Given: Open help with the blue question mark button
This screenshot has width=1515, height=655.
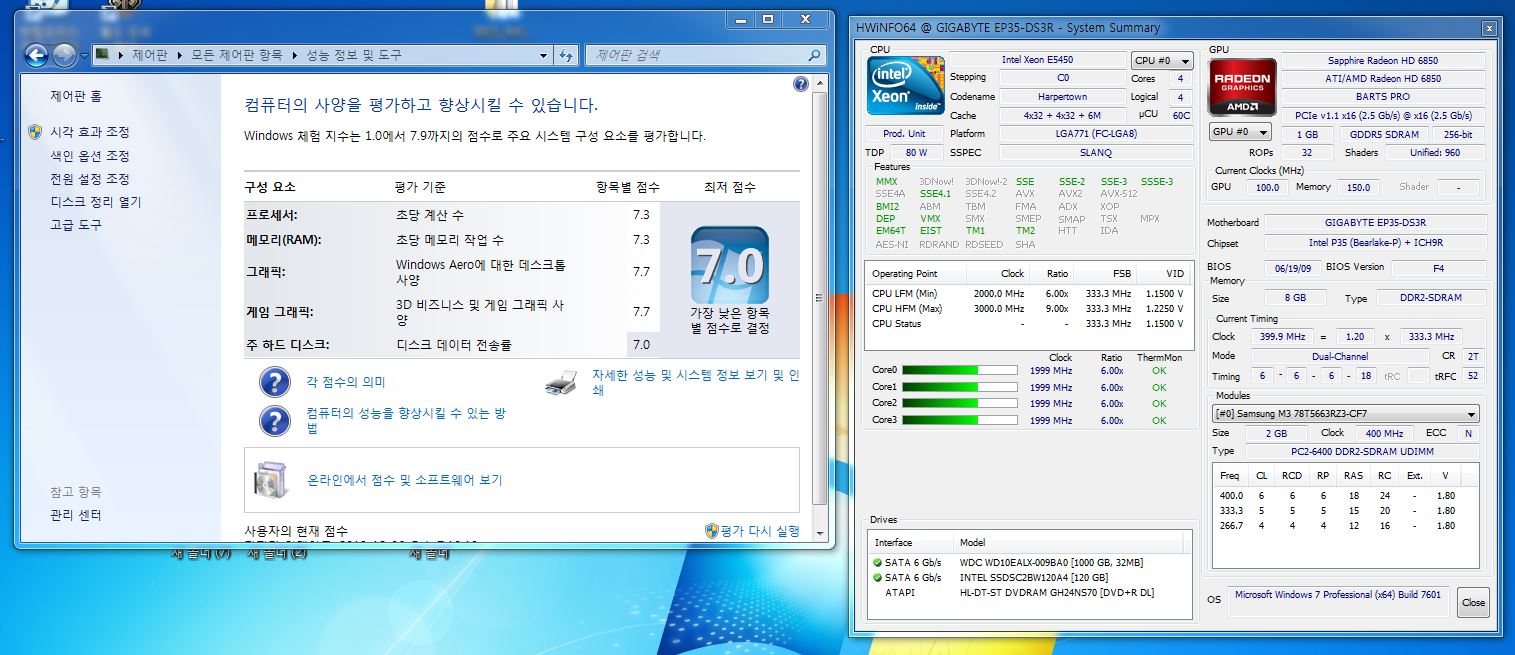Looking at the screenshot, I should point(800,85).
